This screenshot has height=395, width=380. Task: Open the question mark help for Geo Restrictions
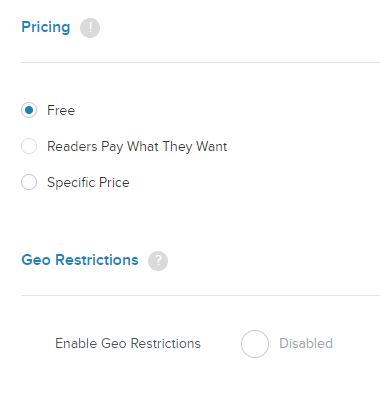158,261
